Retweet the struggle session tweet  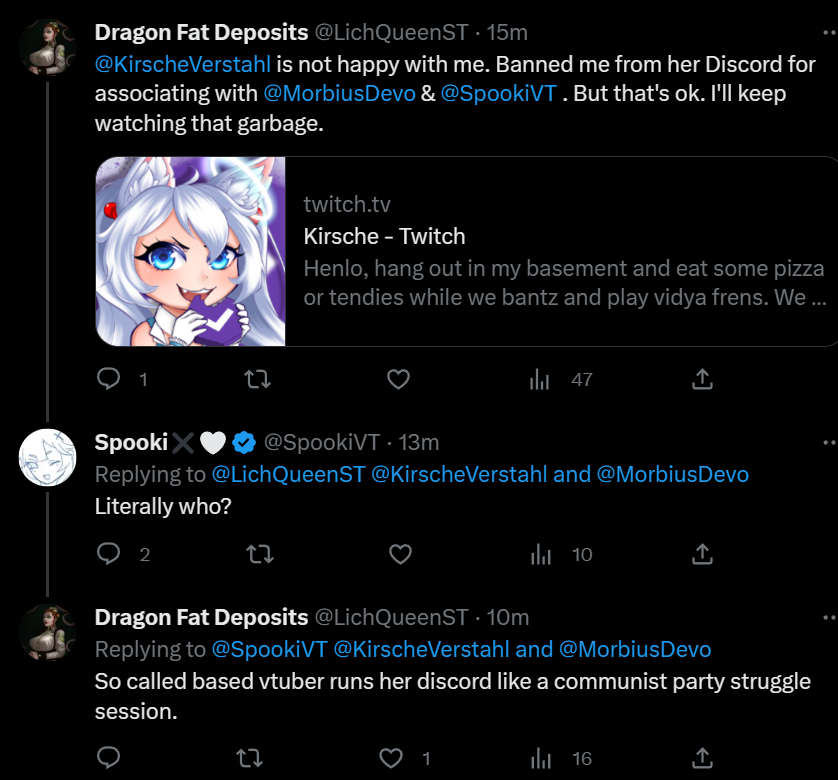point(249,758)
